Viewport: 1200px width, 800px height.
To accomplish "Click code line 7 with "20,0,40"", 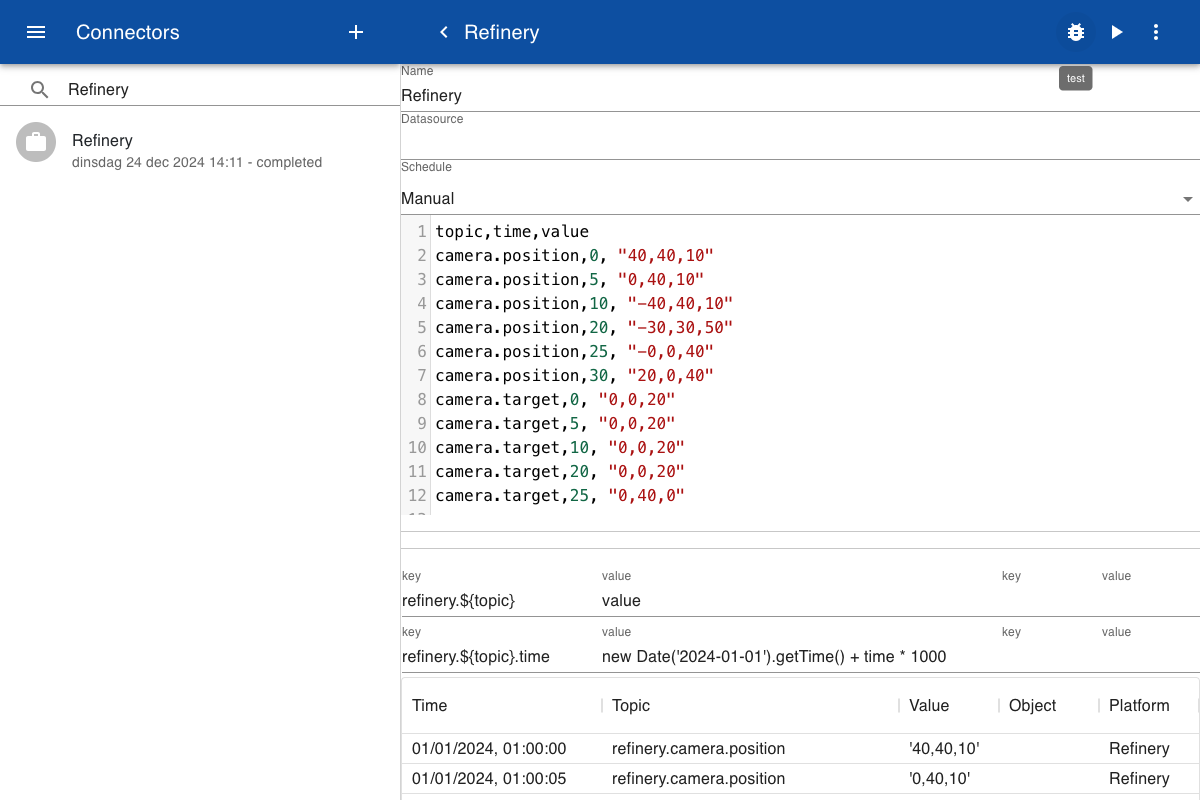I will click(x=575, y=375).
